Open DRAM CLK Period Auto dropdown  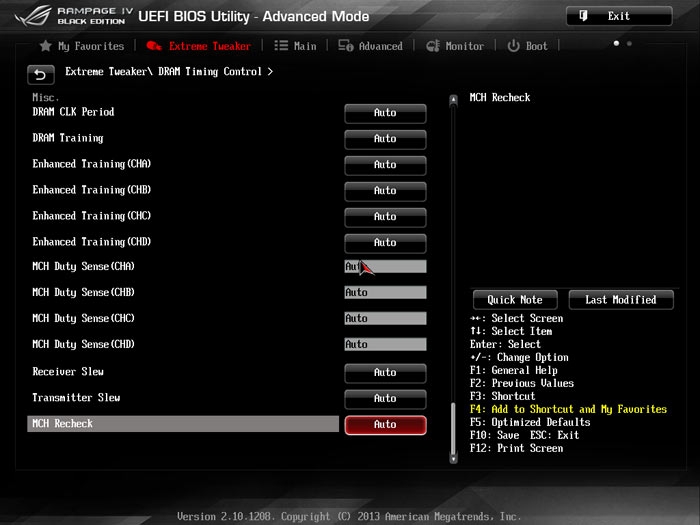pyautogui.click(x=385, y=113)
